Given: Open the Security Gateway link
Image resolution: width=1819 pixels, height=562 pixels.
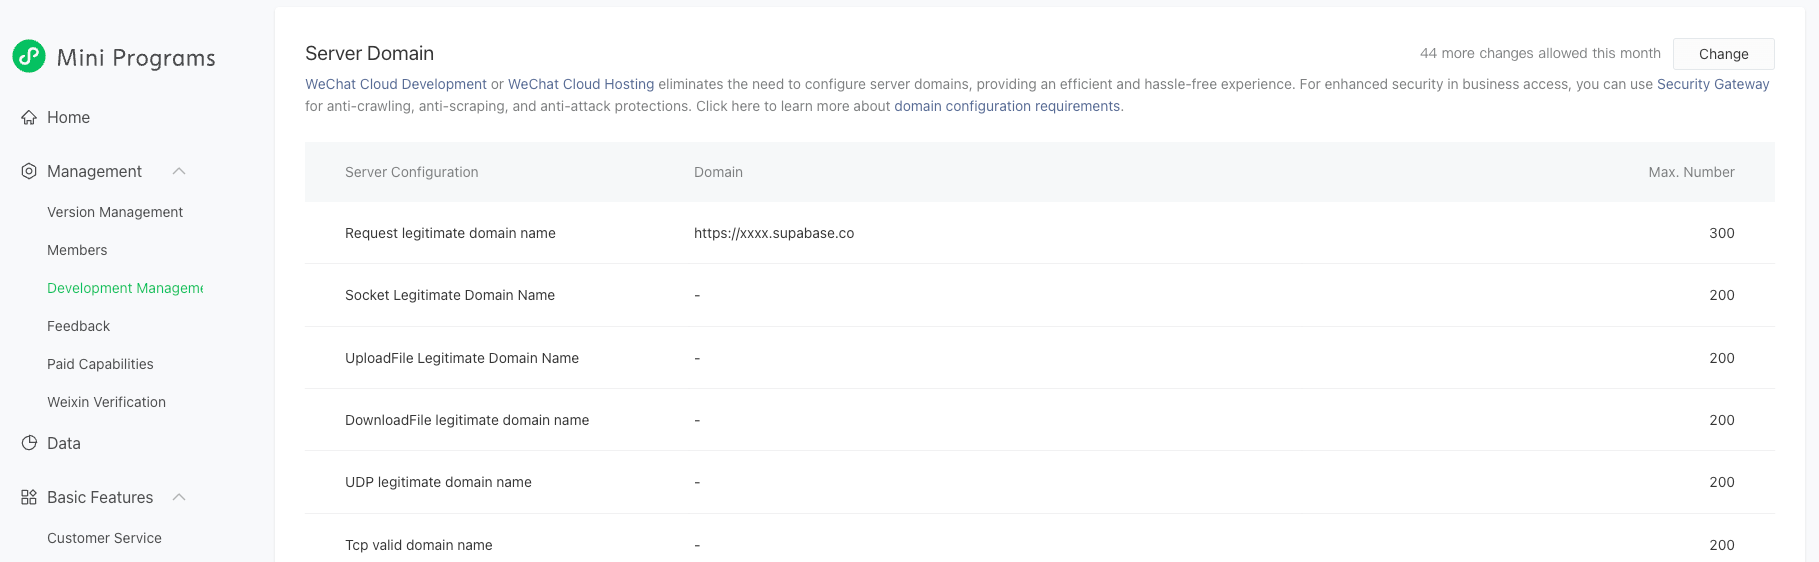Looking at the screenshot, I should coord(1713,84).
